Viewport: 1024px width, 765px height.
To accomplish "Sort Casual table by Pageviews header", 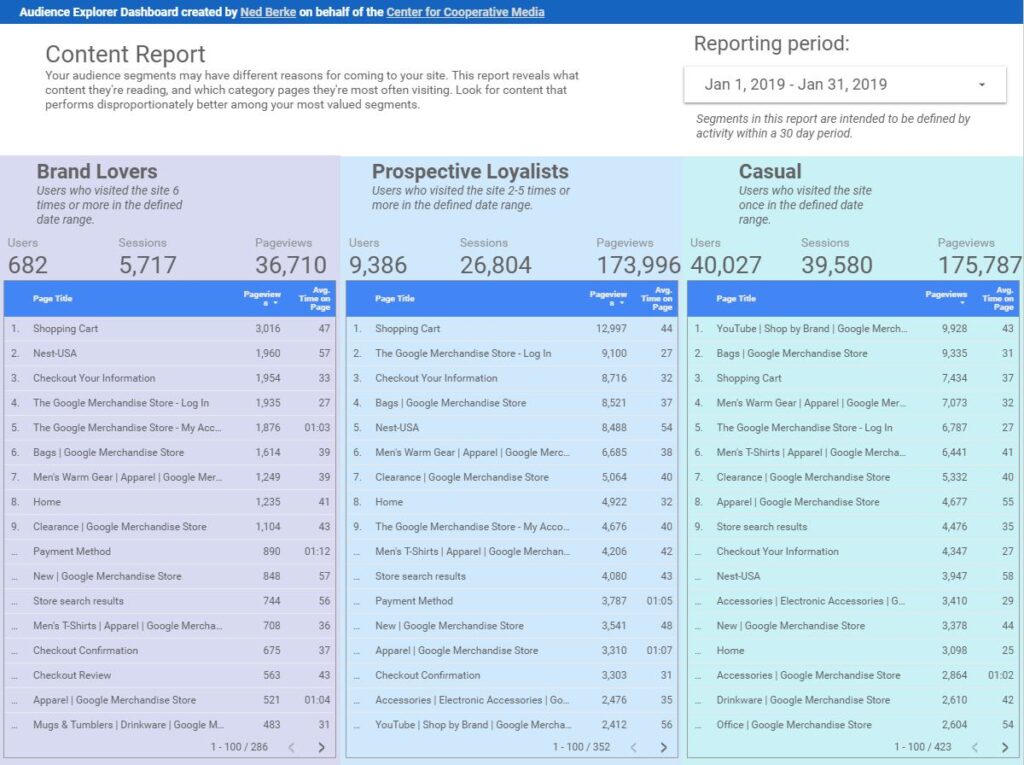I will pyautogui.click(x=946, y=295).
